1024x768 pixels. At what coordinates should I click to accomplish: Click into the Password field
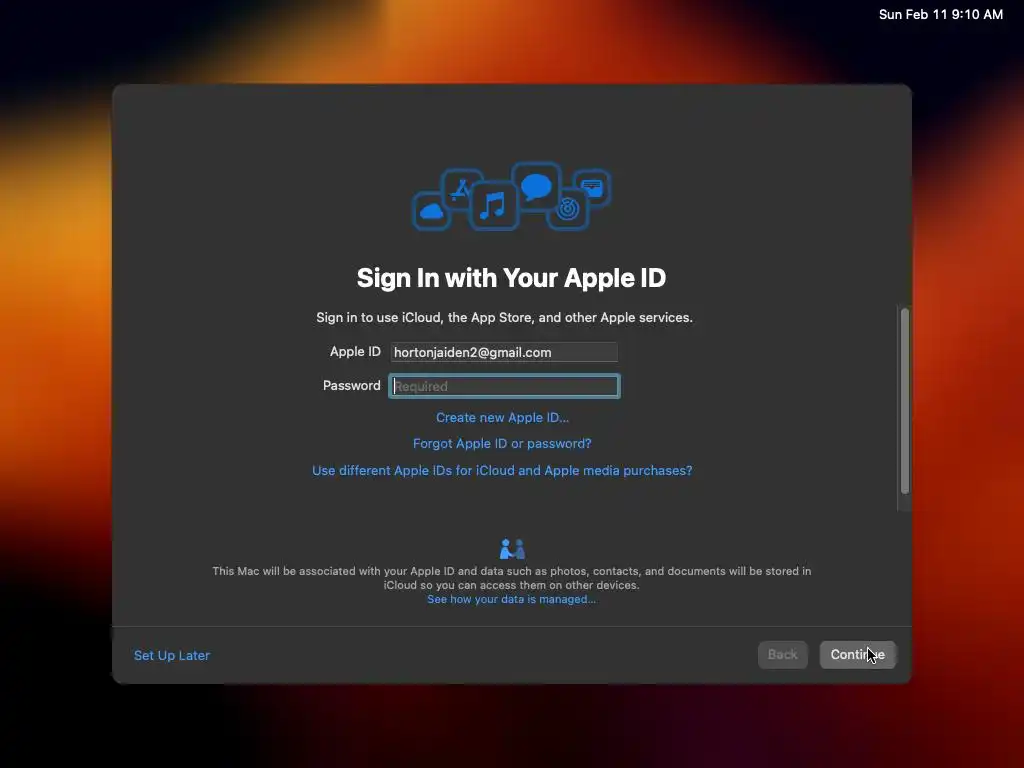click(504, 386)
